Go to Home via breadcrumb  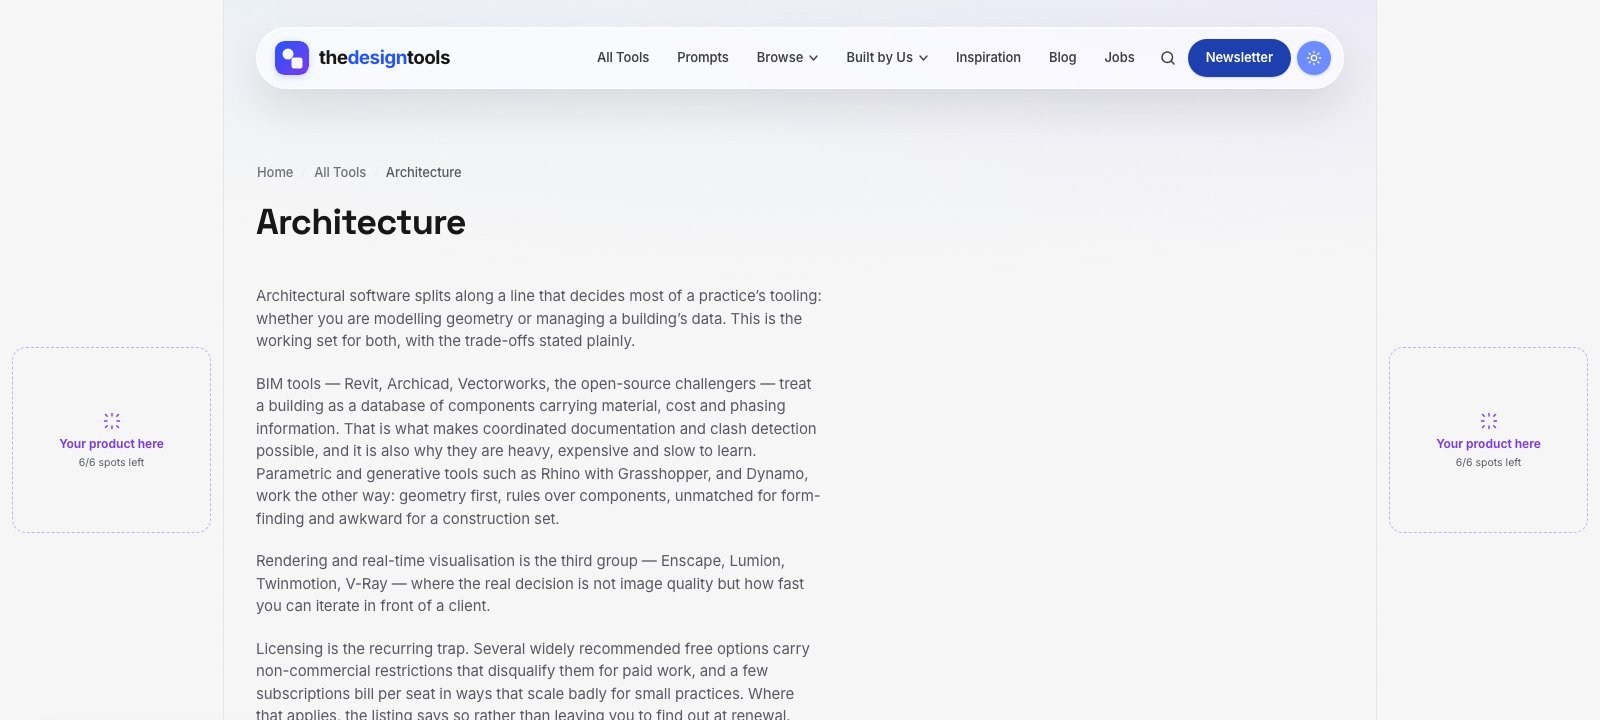click(x=275, y=172)
